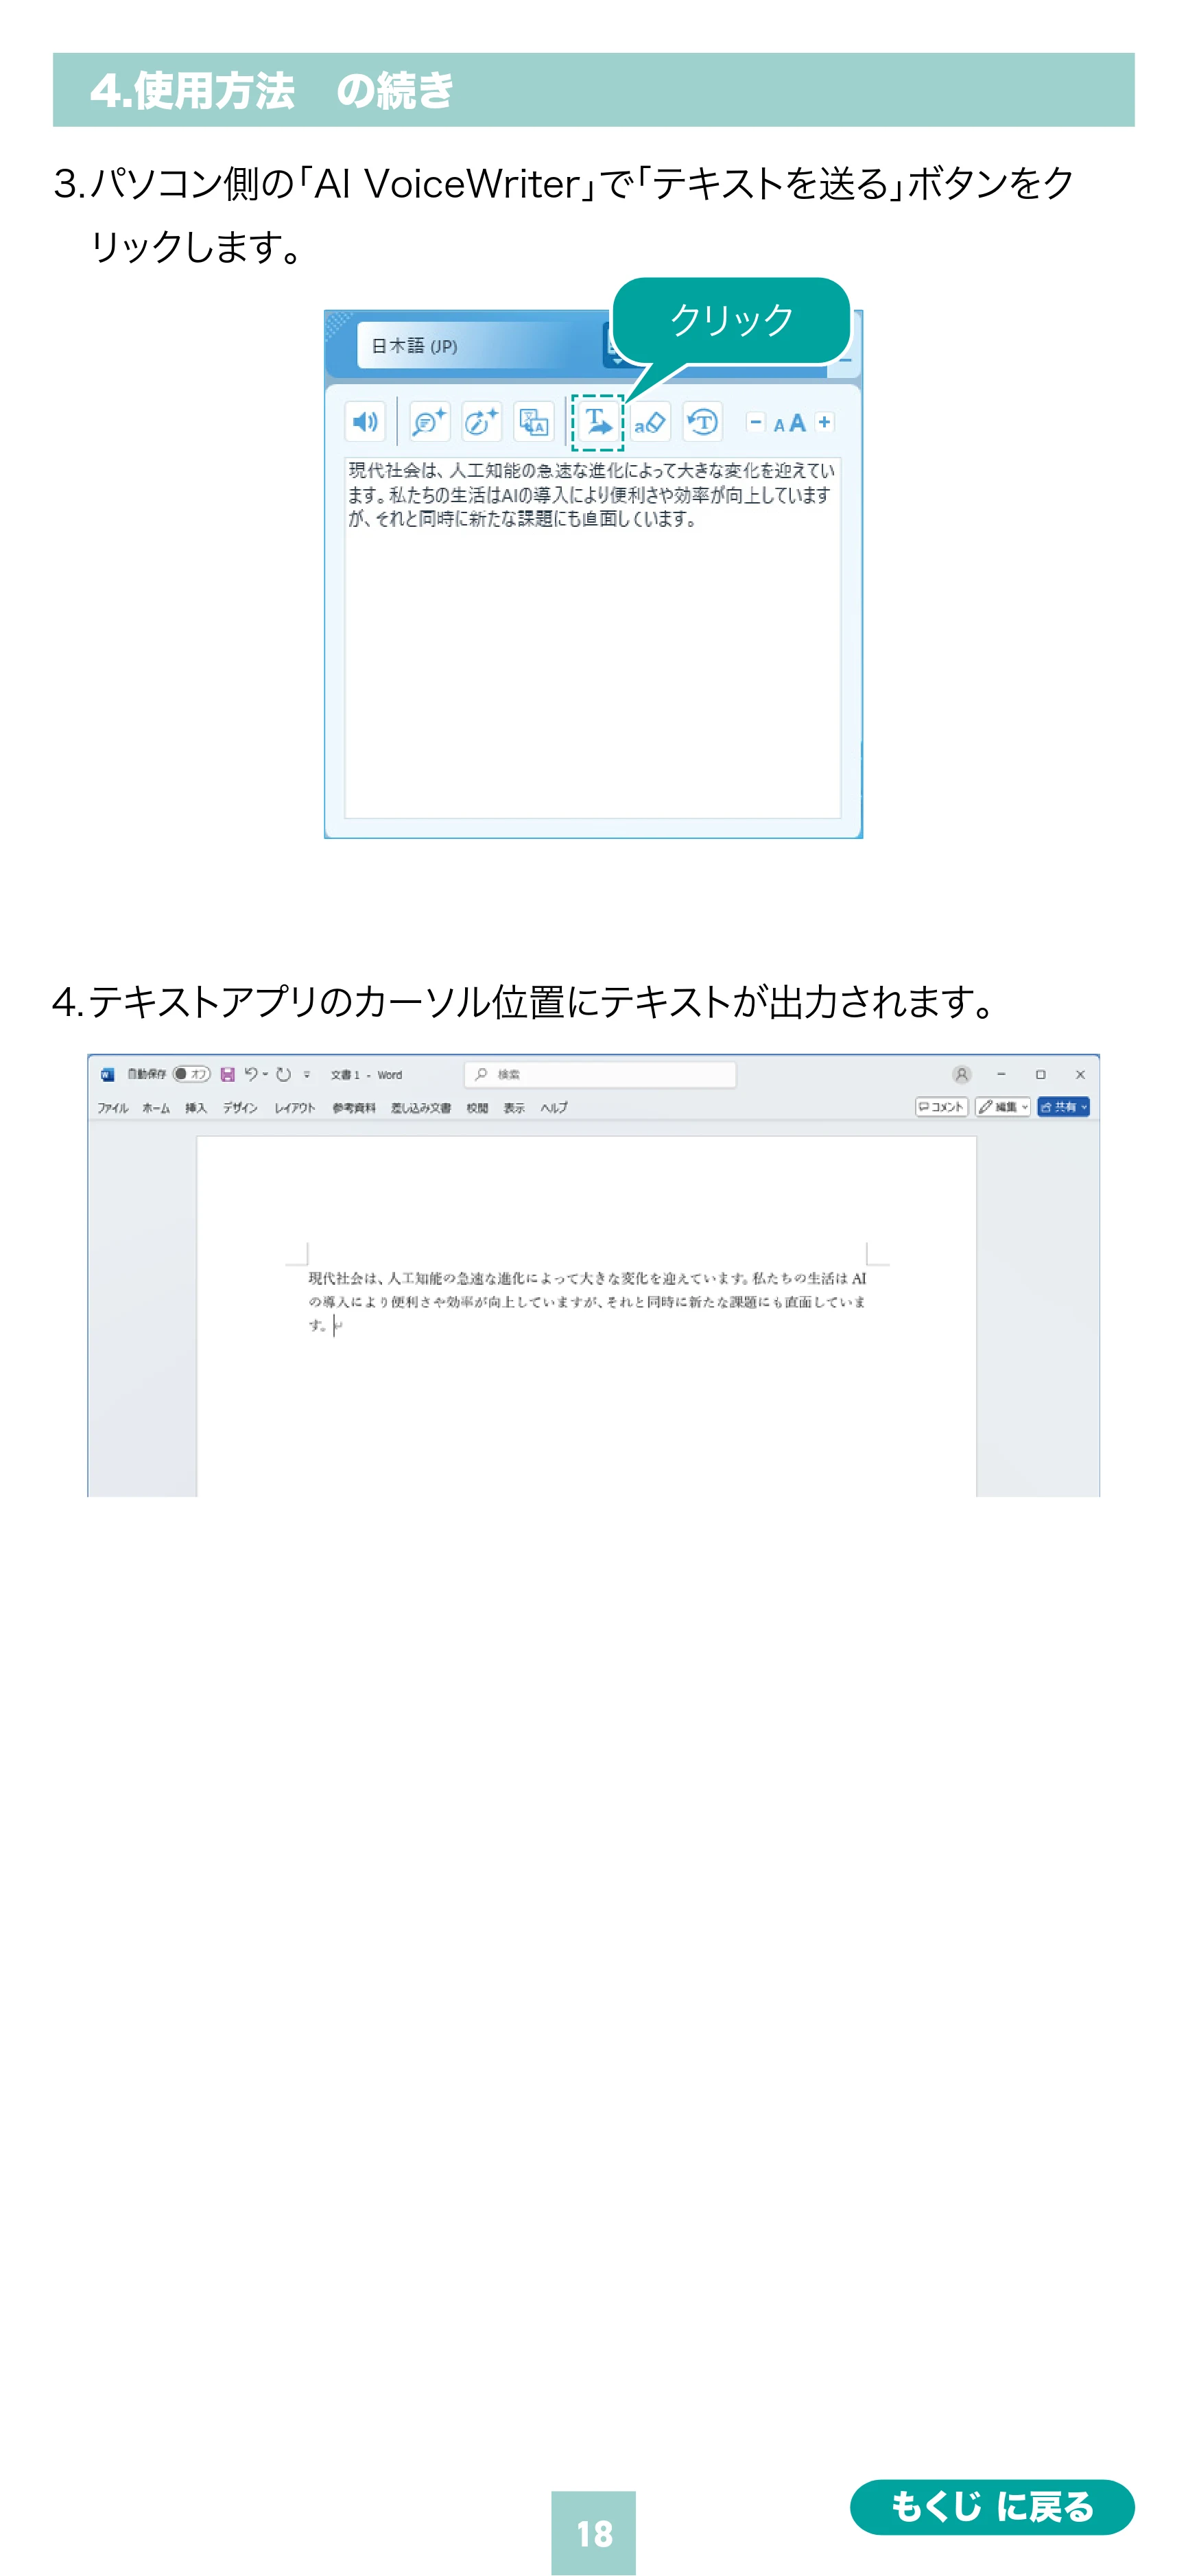Click inside the AI VoiceWriter text area
The width and height of the screenshot is (1188, 2576).
click(x=593, y=637)
